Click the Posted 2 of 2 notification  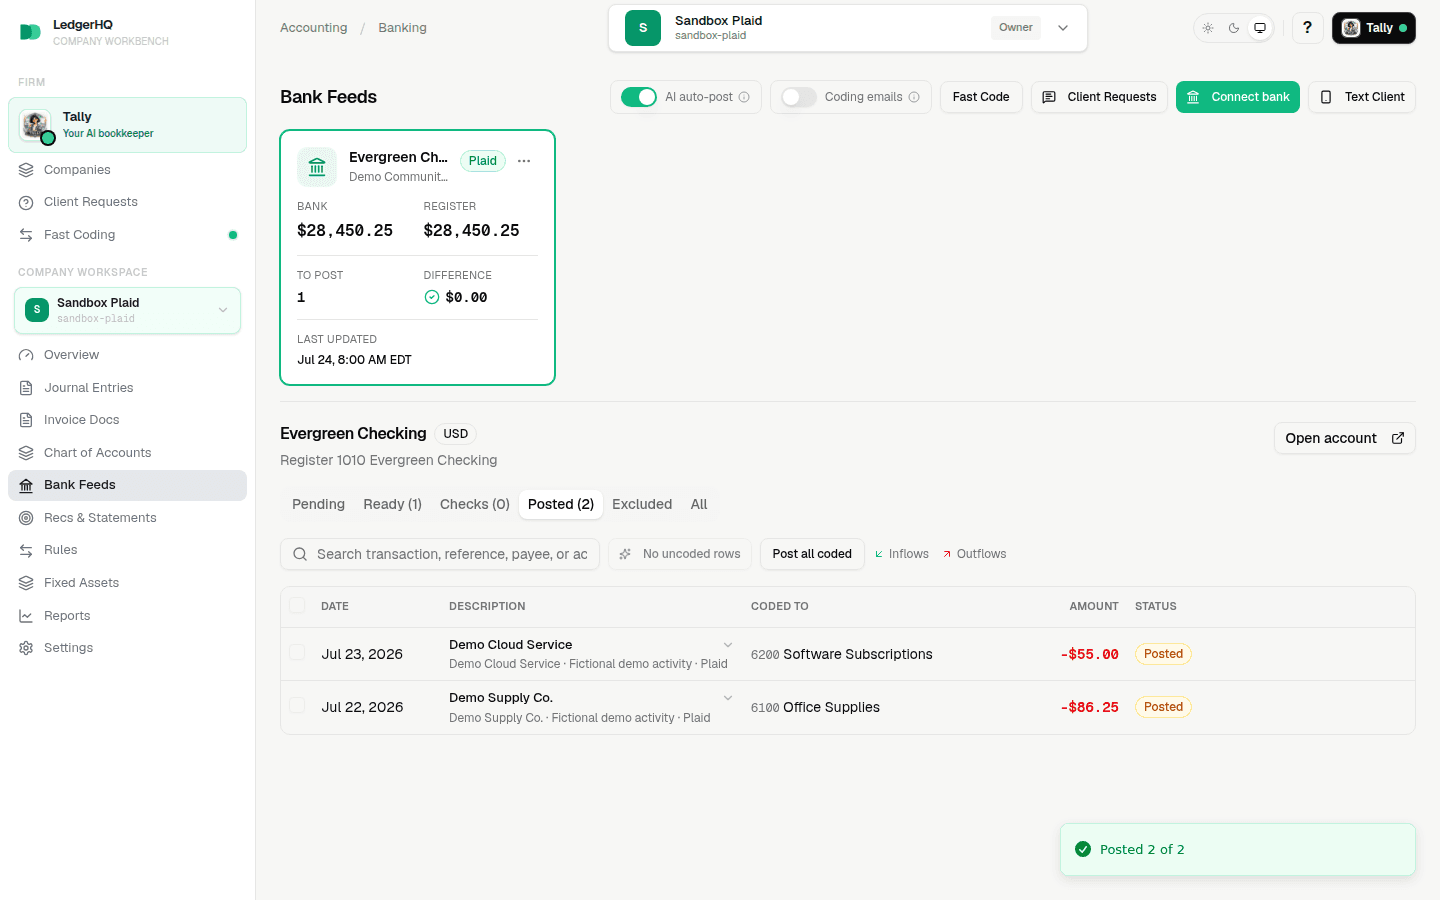[x=1238, y=850]
